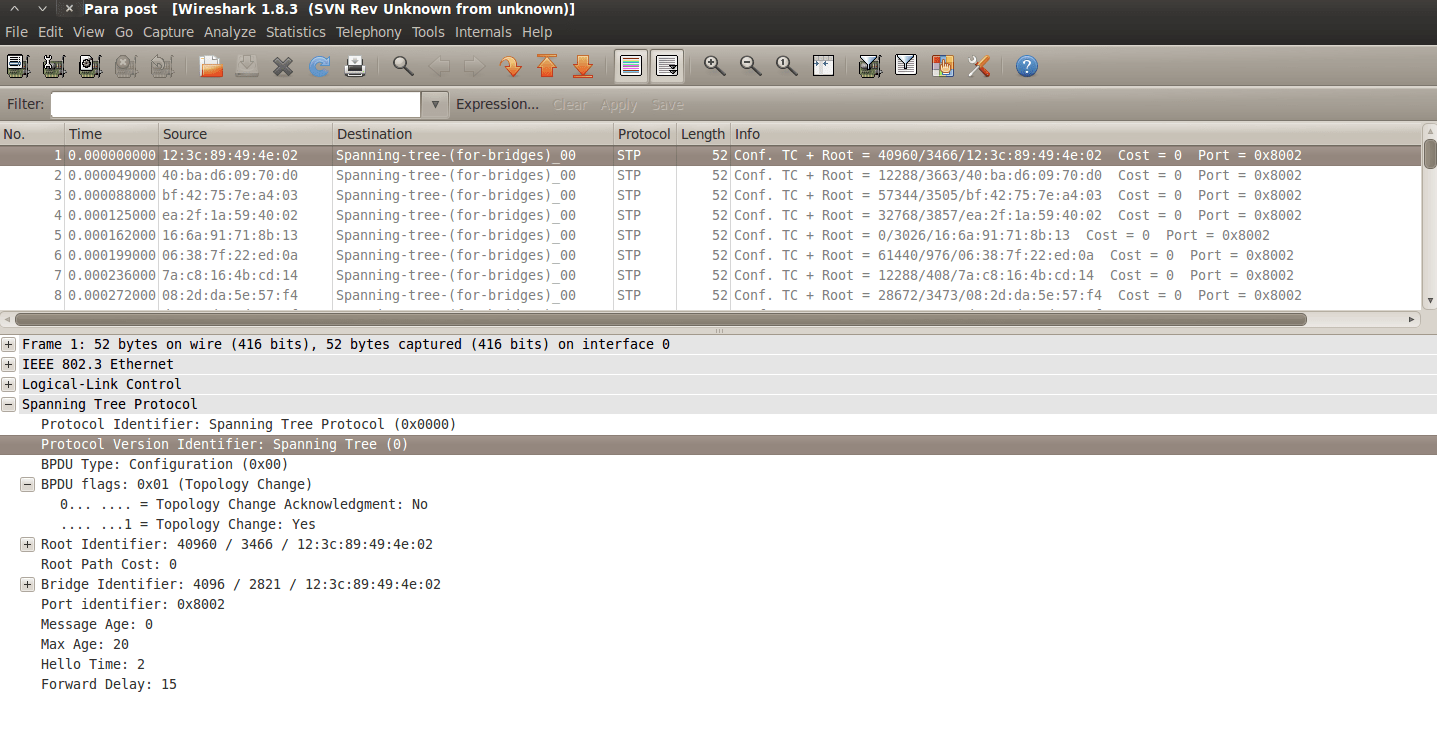Image resolution: width=1437 pixels, height=740 pixels.
Task: Close the capture file X icon
Action: (x=283, y=66)
